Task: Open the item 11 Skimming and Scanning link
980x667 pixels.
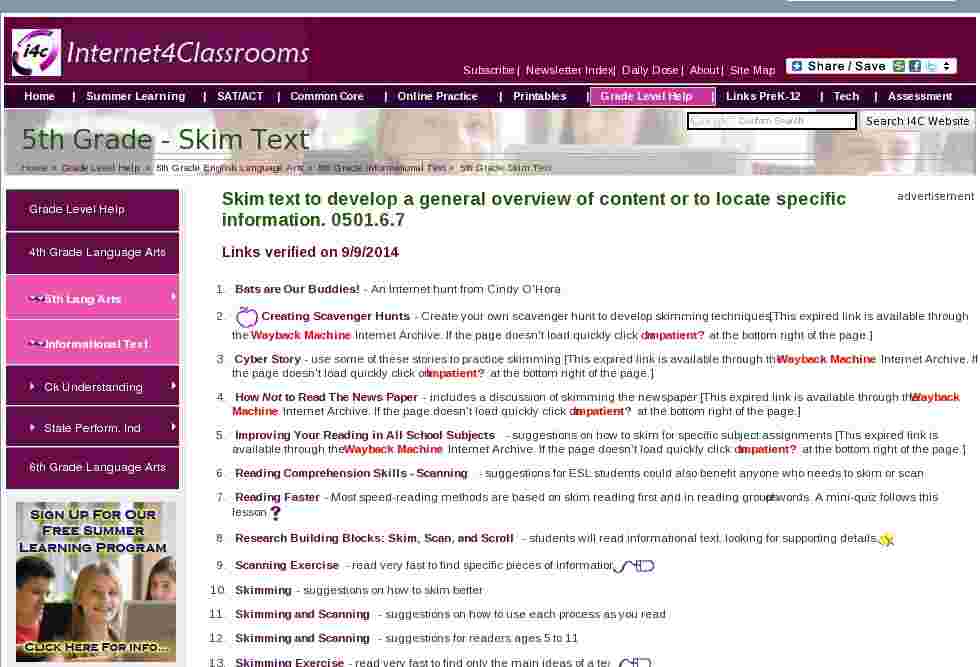Action: [302, 614]
